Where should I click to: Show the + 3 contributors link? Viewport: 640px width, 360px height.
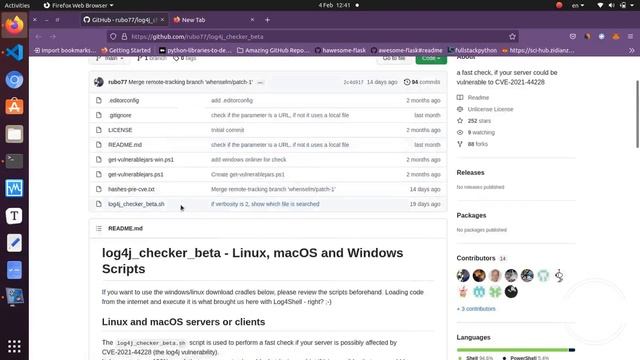476,309
